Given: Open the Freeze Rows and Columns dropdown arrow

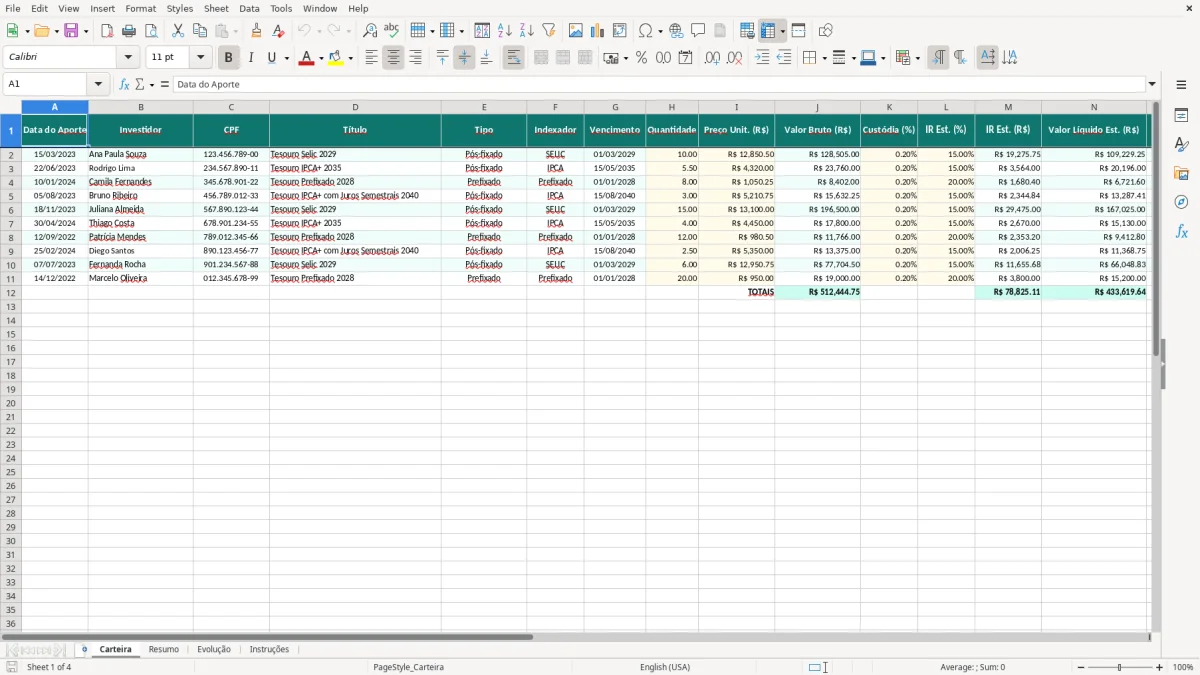Looking at the screenshot, I should click(782, 31).
